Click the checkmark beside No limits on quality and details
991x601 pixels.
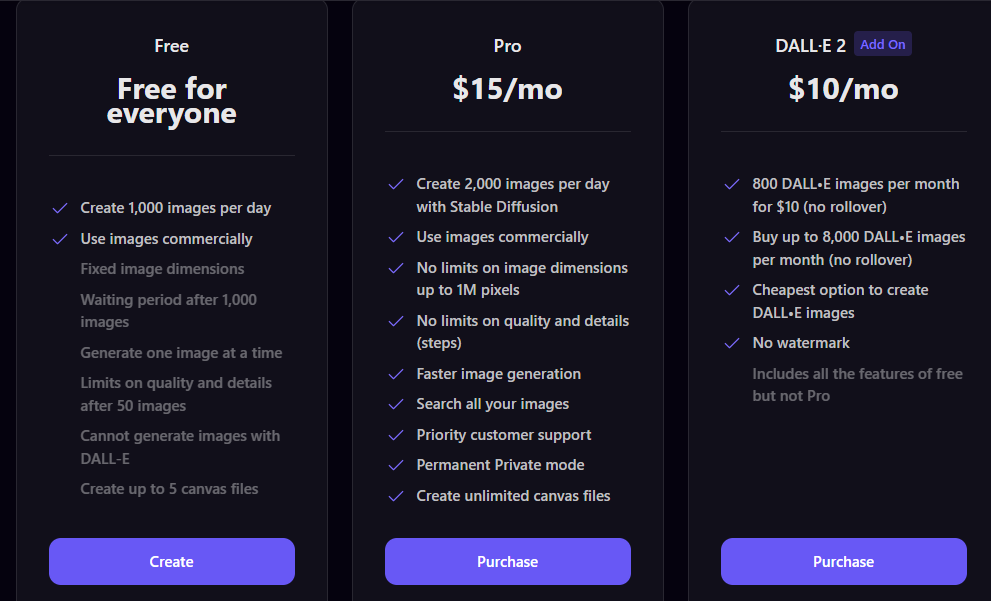coord(396,321)
